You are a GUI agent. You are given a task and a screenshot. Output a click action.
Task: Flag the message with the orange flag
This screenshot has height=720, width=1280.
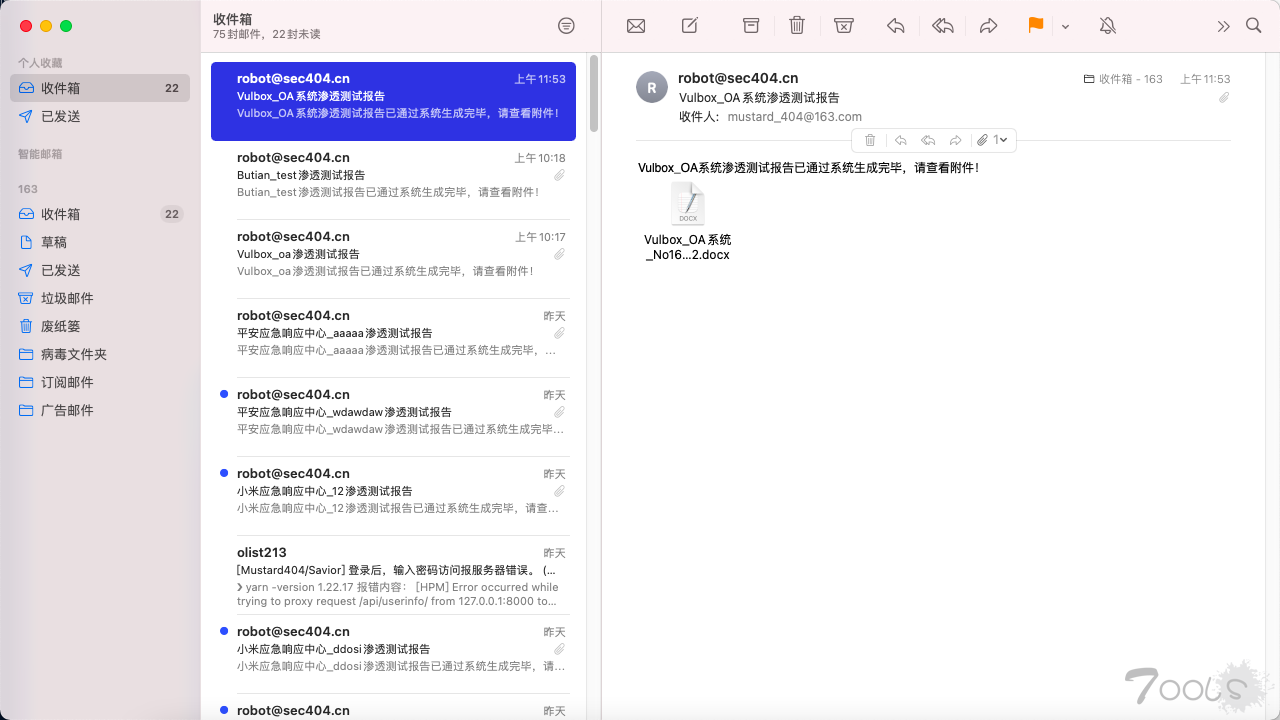pyautogui.click(x=1036, y=26)
